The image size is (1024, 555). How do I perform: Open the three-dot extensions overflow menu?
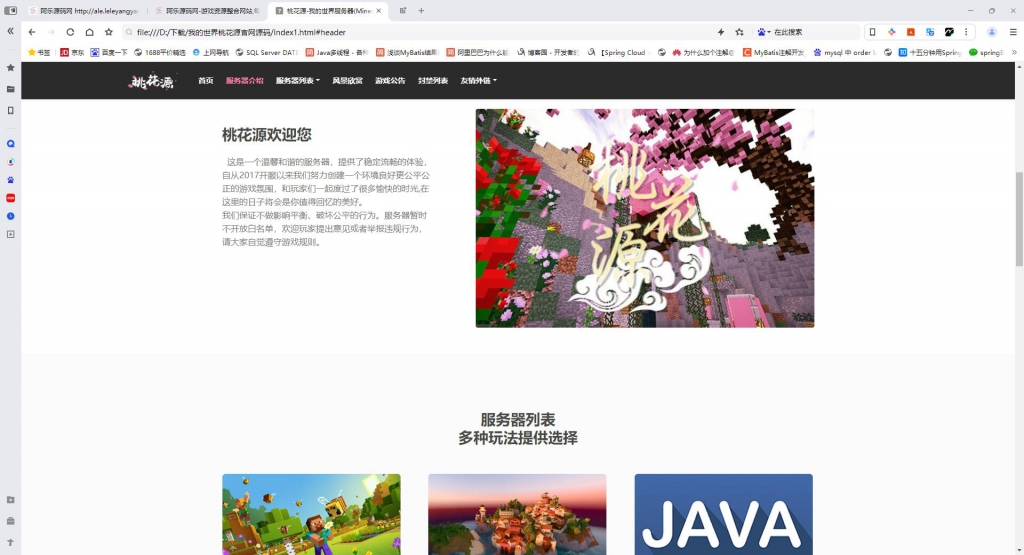tap(967, 32)
